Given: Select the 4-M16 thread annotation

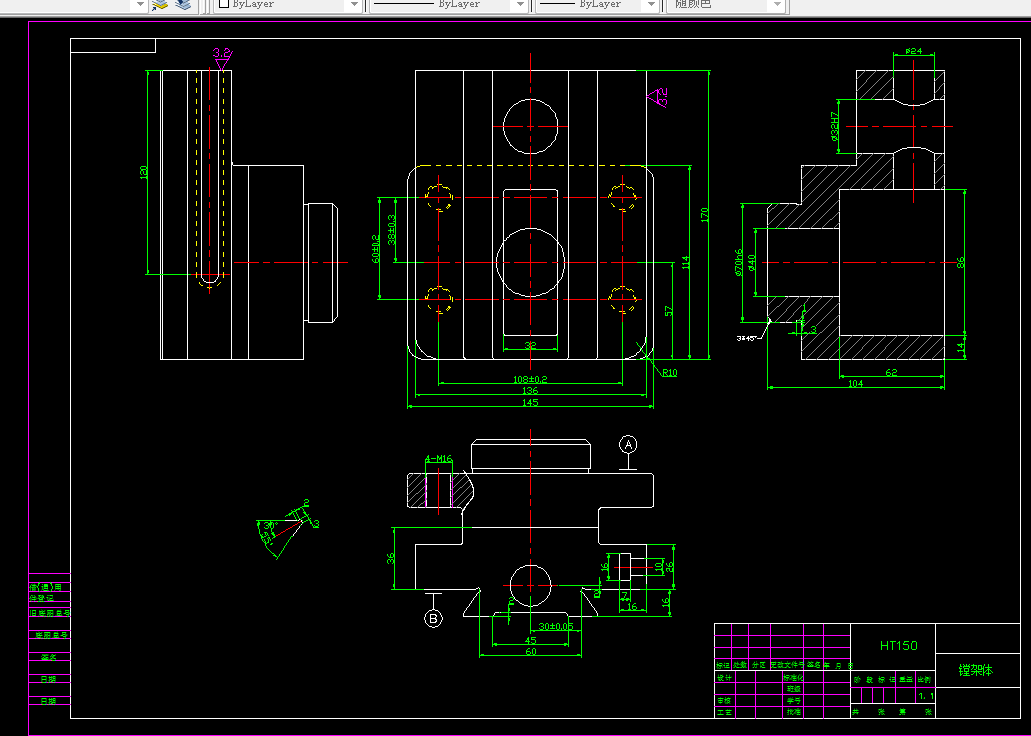Looking at the screenshot, I should point(439,459).
